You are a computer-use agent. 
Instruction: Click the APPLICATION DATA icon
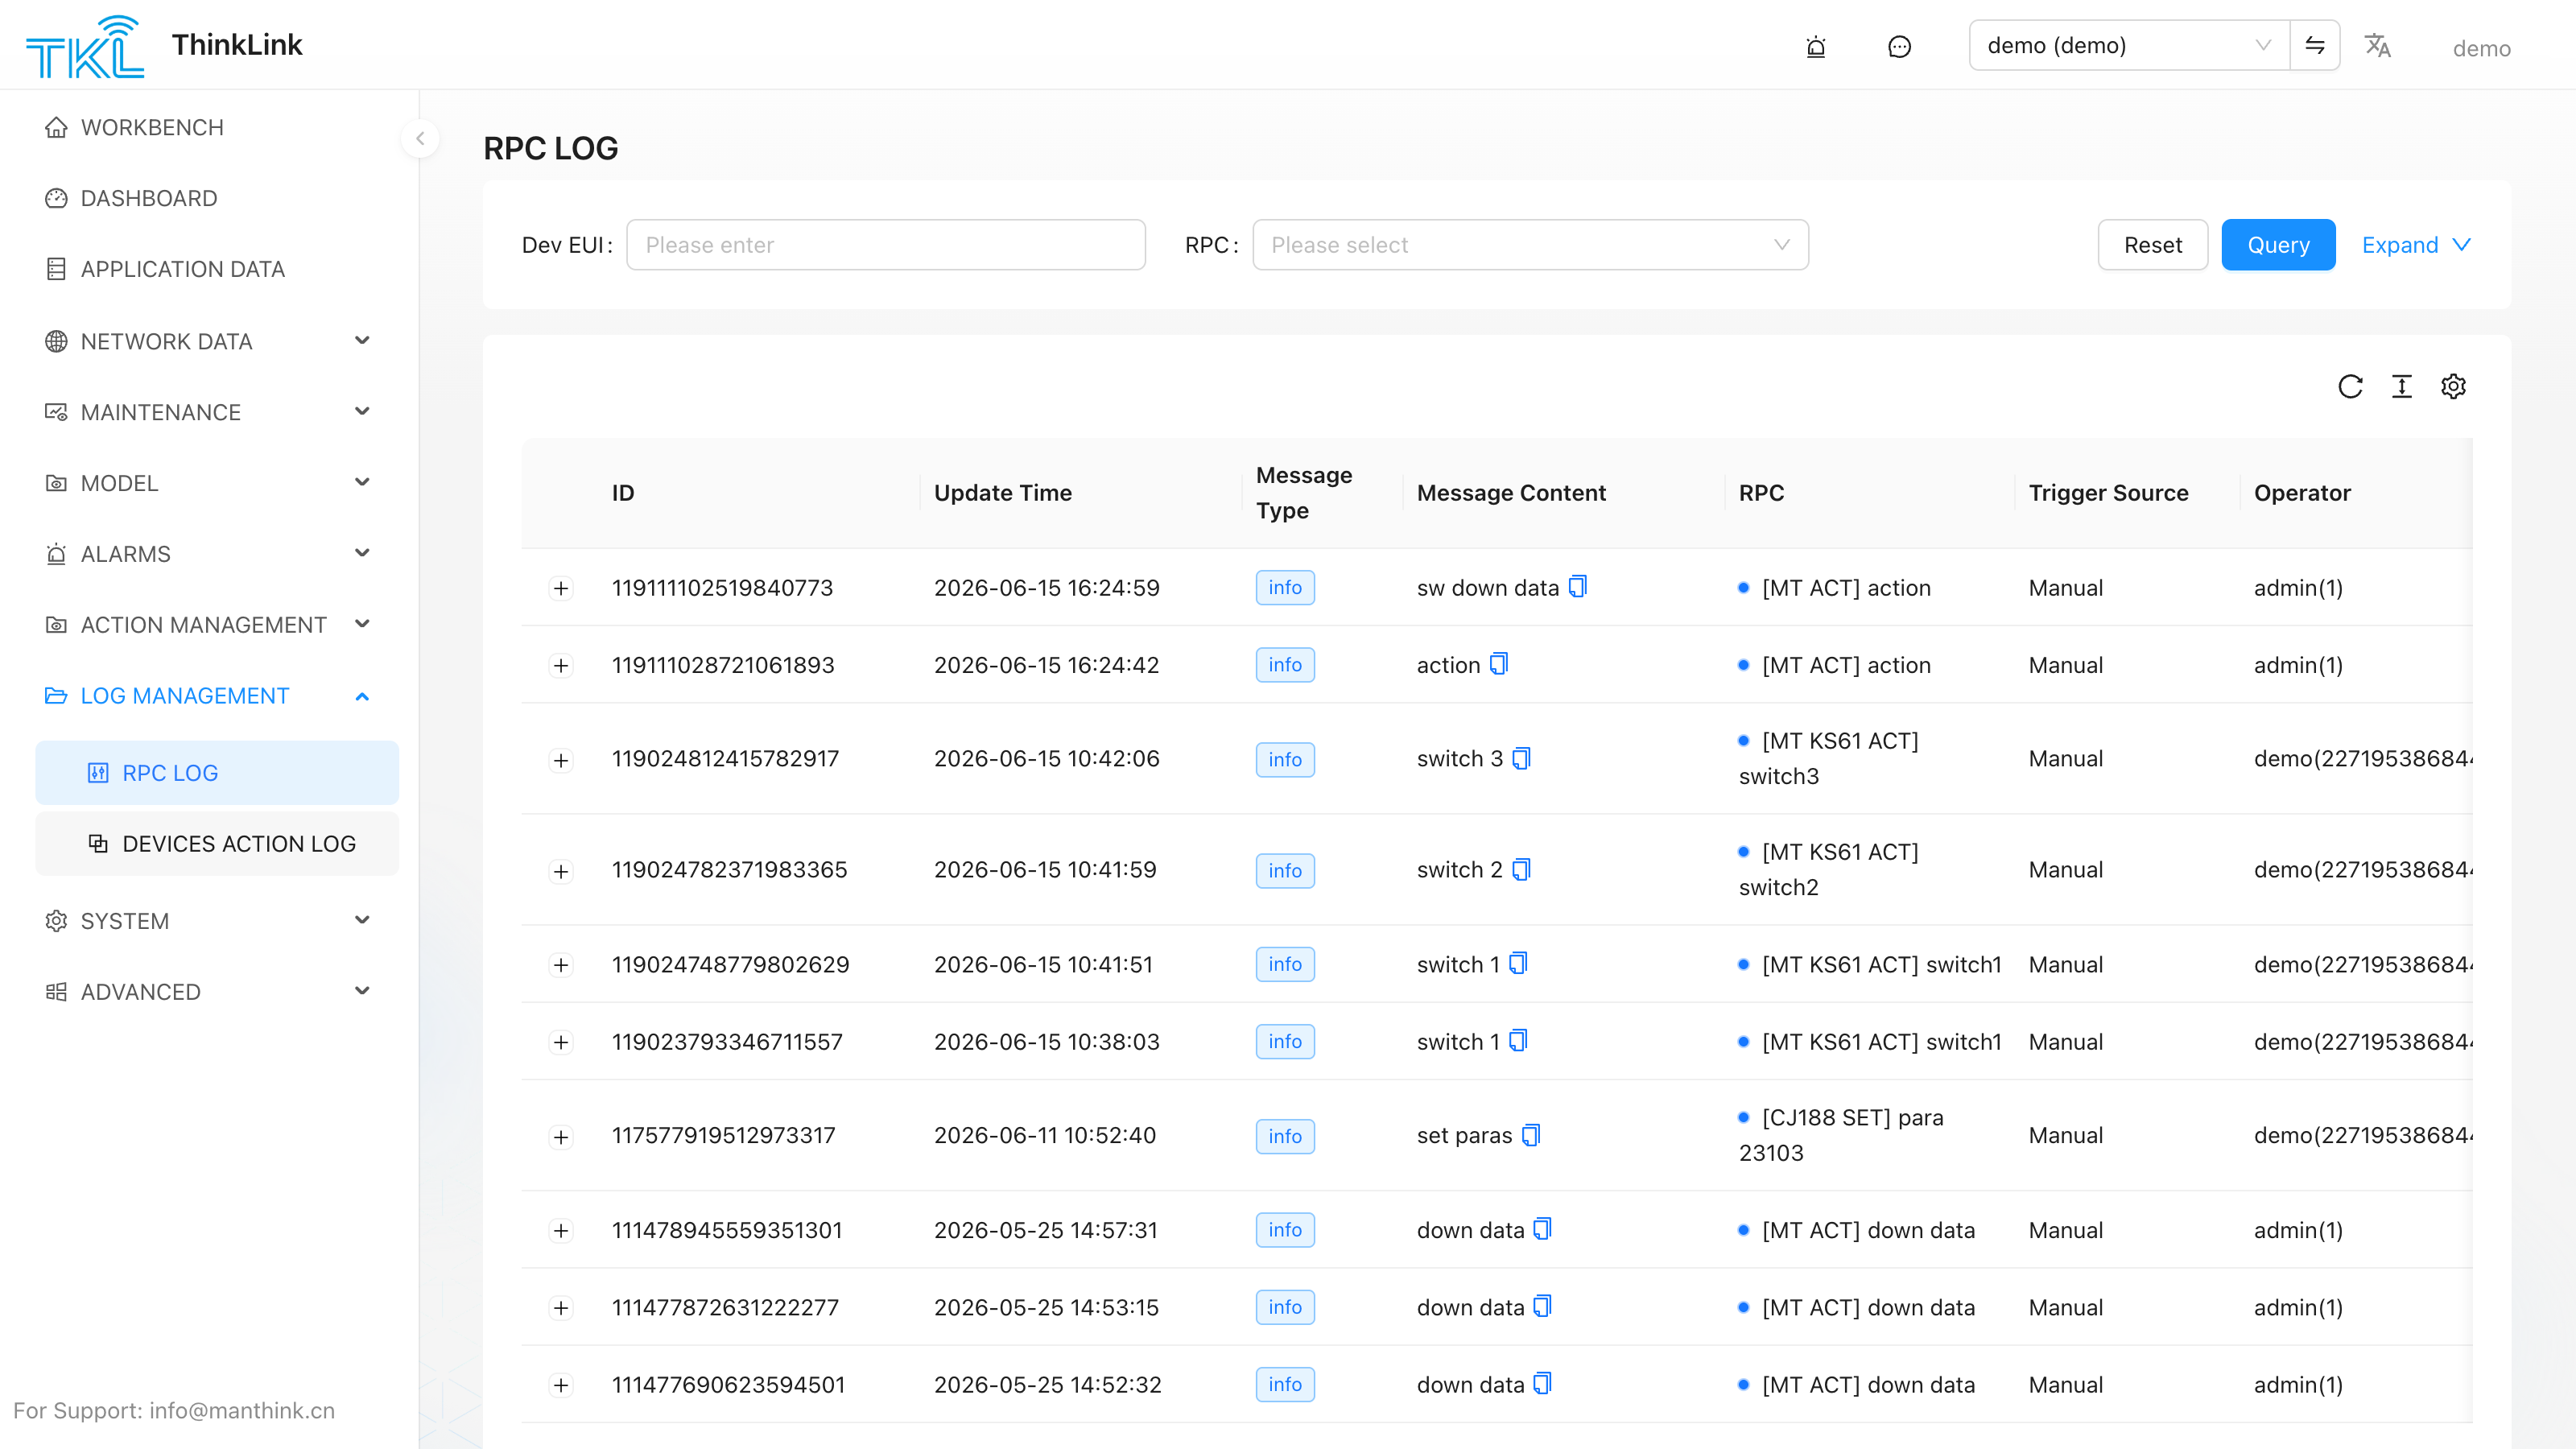click(56, 269)
